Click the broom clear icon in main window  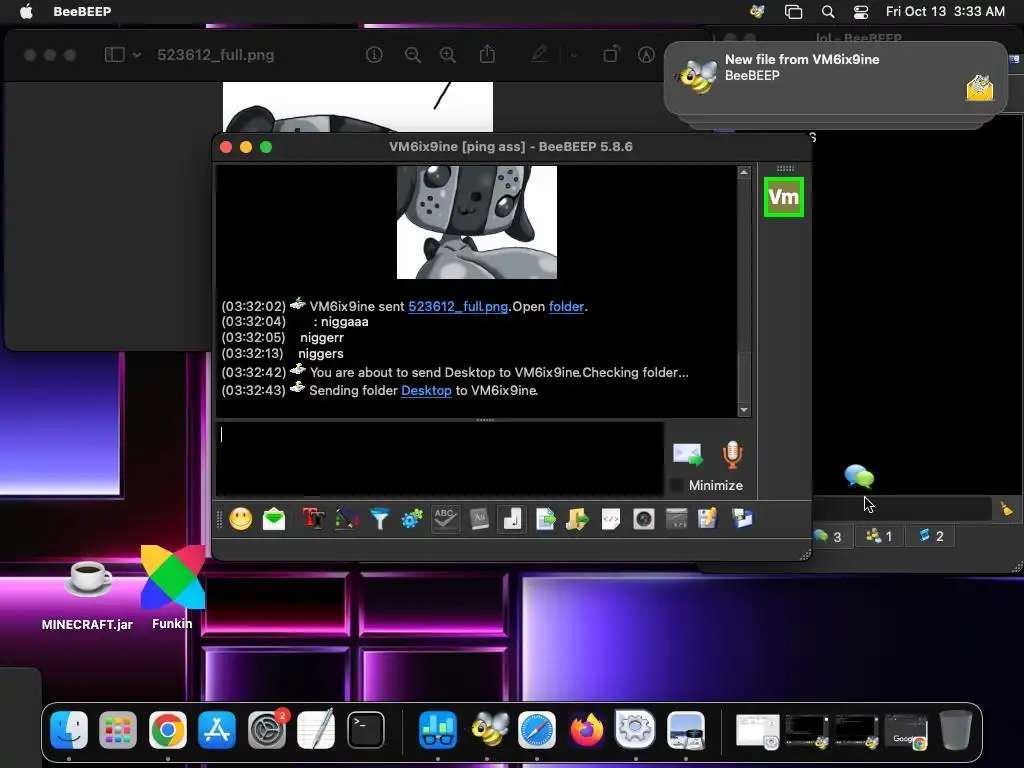(x=1006, y=509)
